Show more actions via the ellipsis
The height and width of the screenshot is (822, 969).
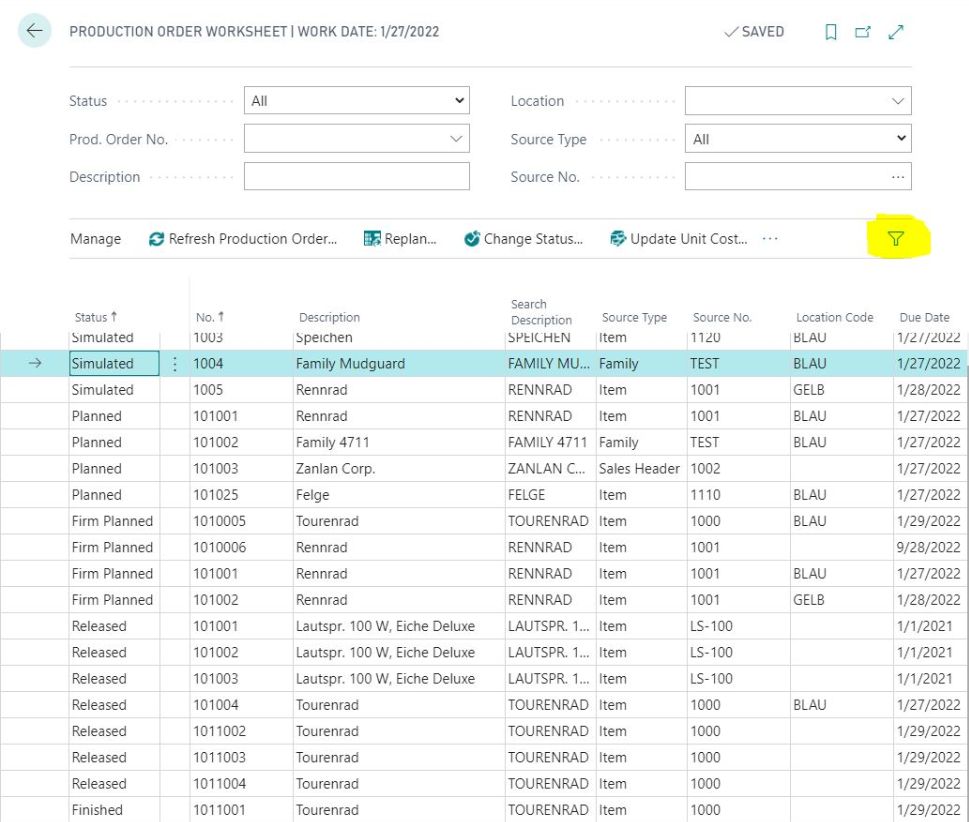[x=770, y=239]
